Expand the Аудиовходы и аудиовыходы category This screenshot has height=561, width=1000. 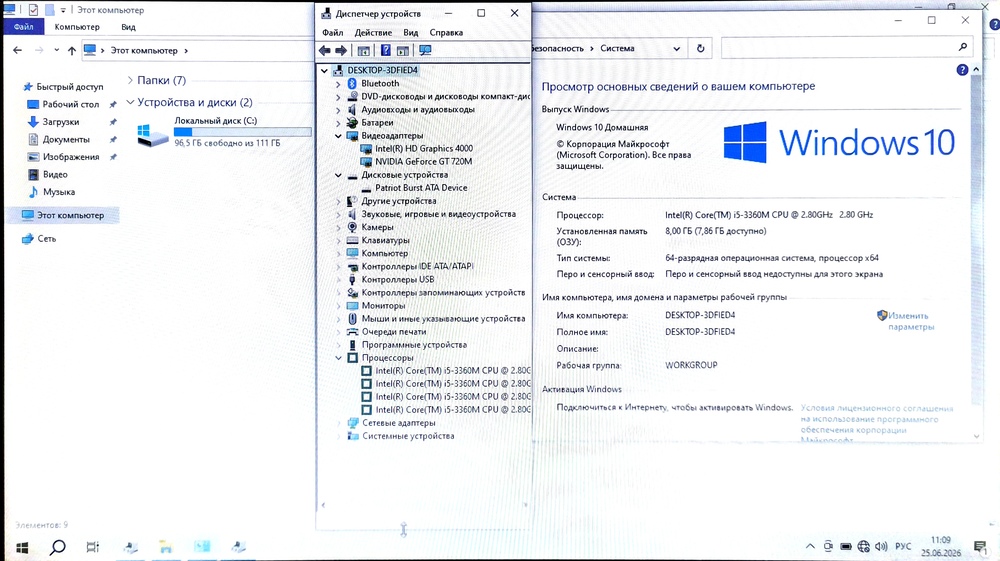click(x=338, y=110)
